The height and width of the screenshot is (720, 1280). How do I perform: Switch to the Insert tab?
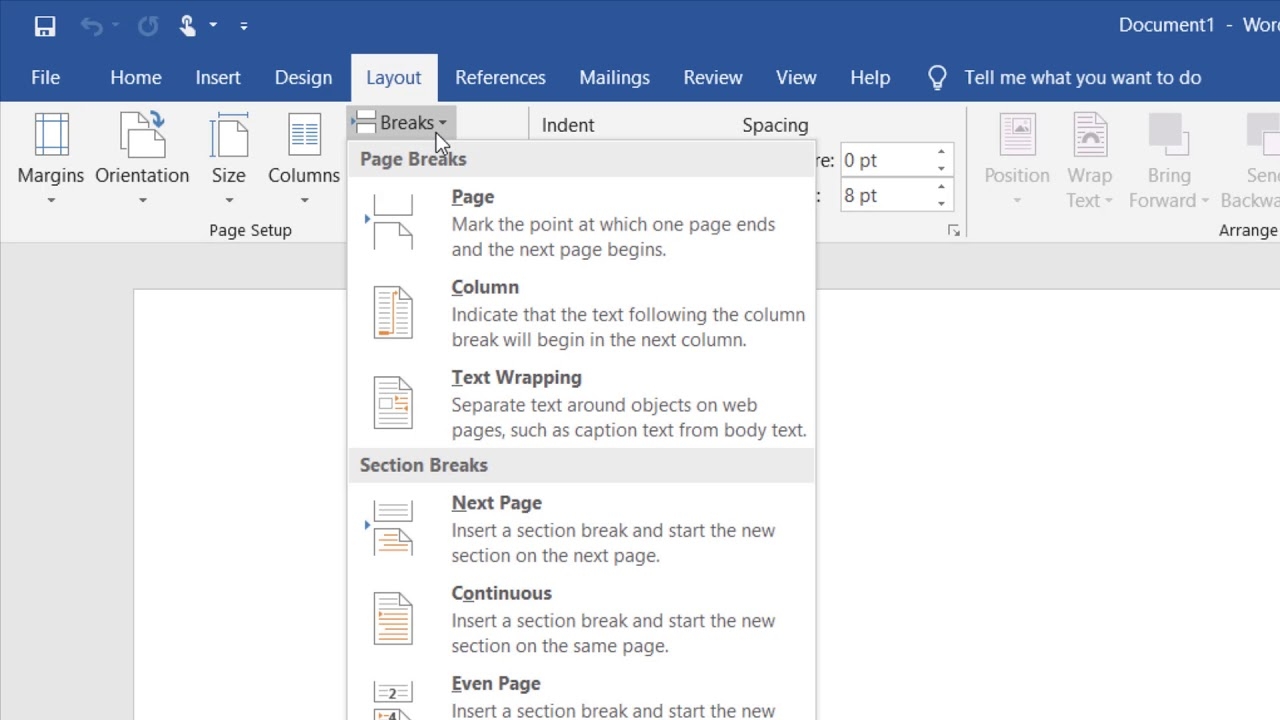pyautogui.click(x=218, y=78)
